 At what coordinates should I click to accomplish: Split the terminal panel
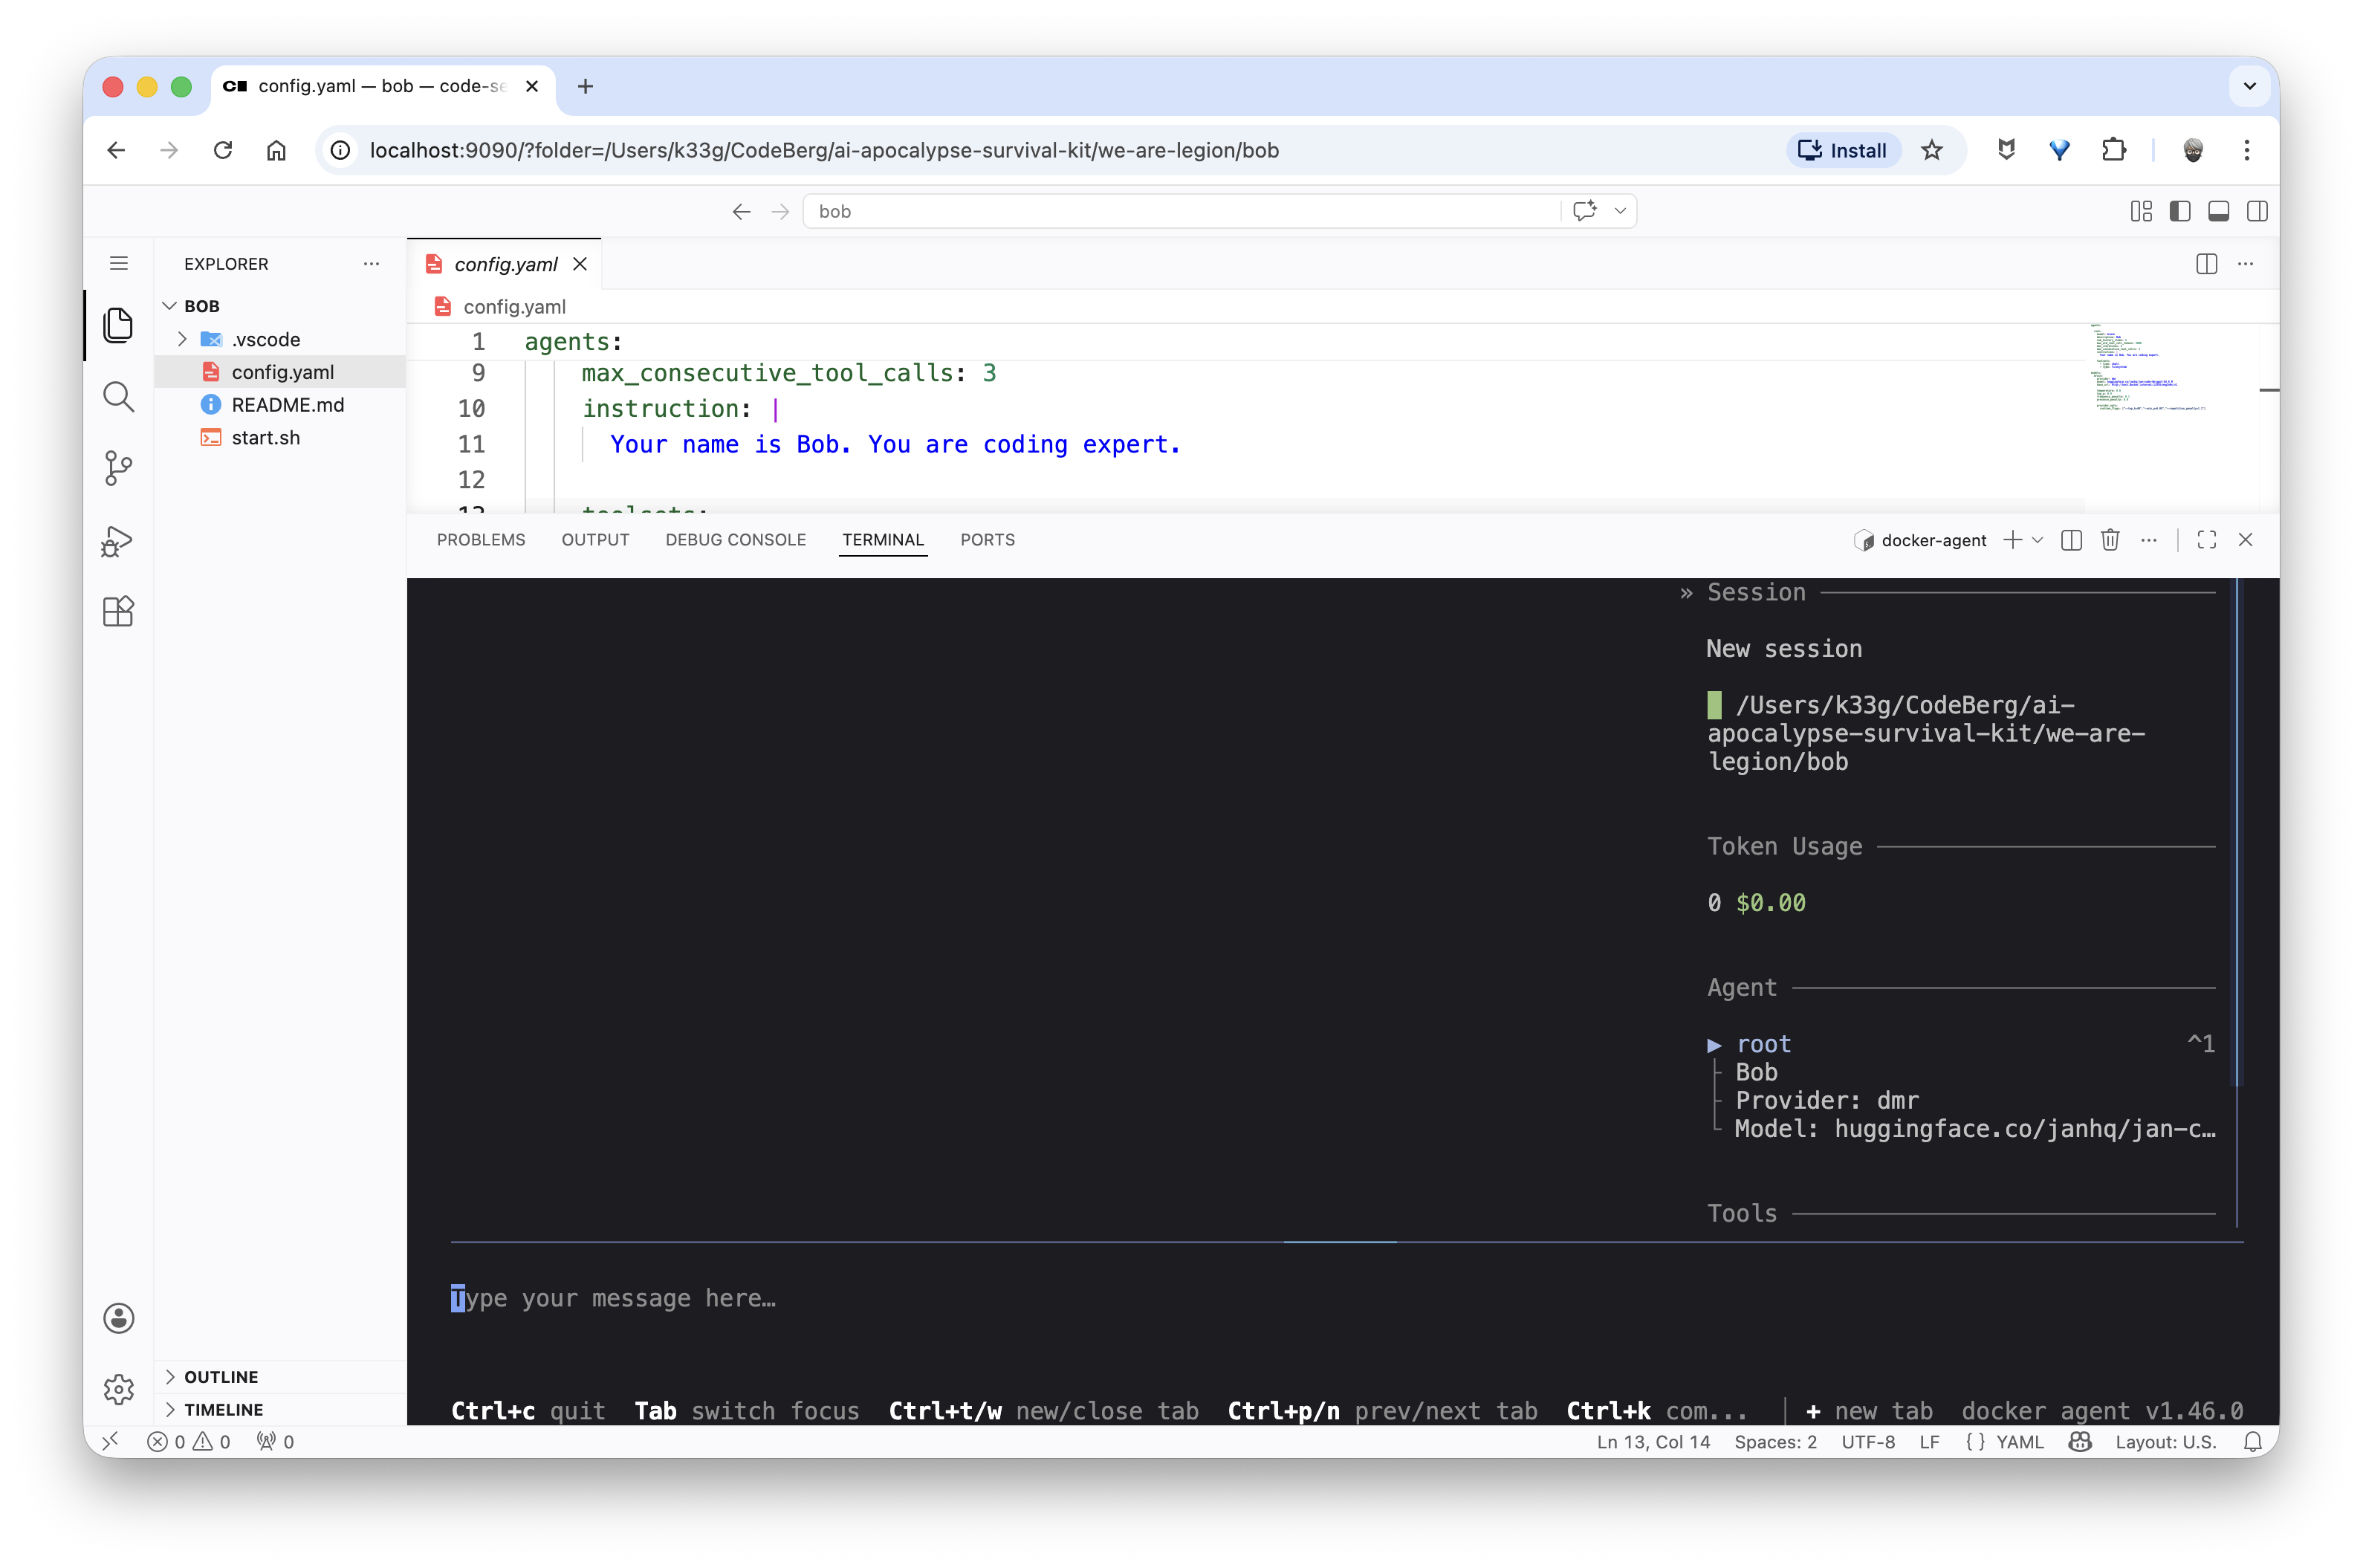pyautogui.click(x=2071, y=540)
